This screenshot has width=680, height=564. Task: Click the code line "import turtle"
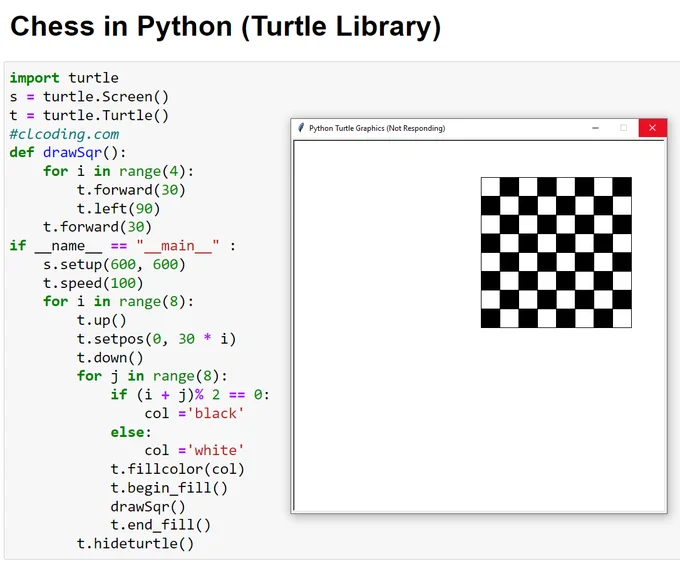[64, 78]
